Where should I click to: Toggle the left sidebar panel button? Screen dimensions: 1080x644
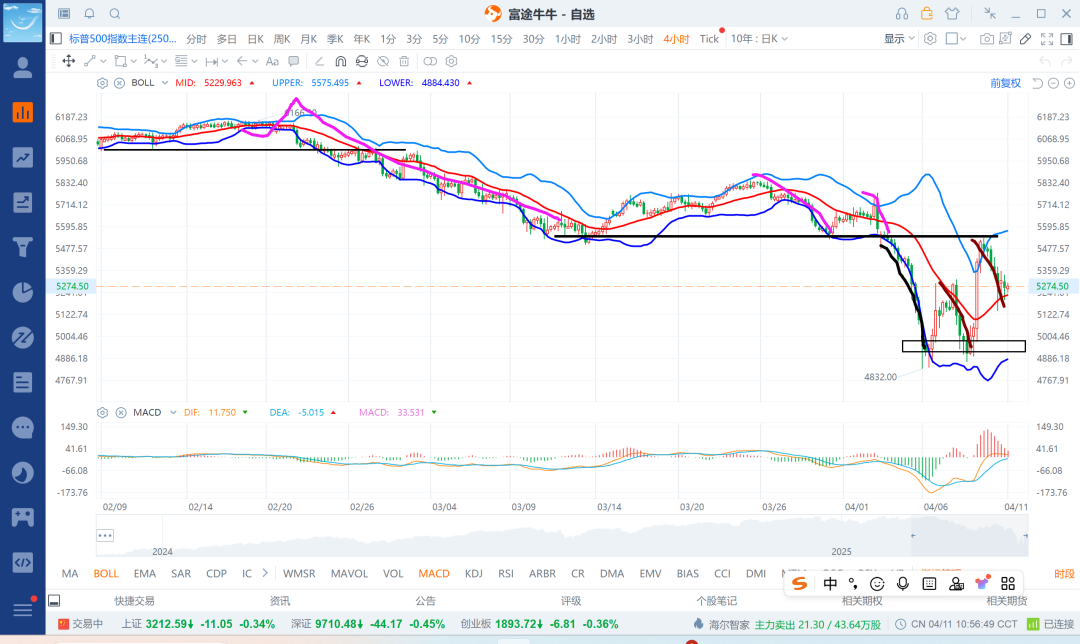click(x=55, y=38)
